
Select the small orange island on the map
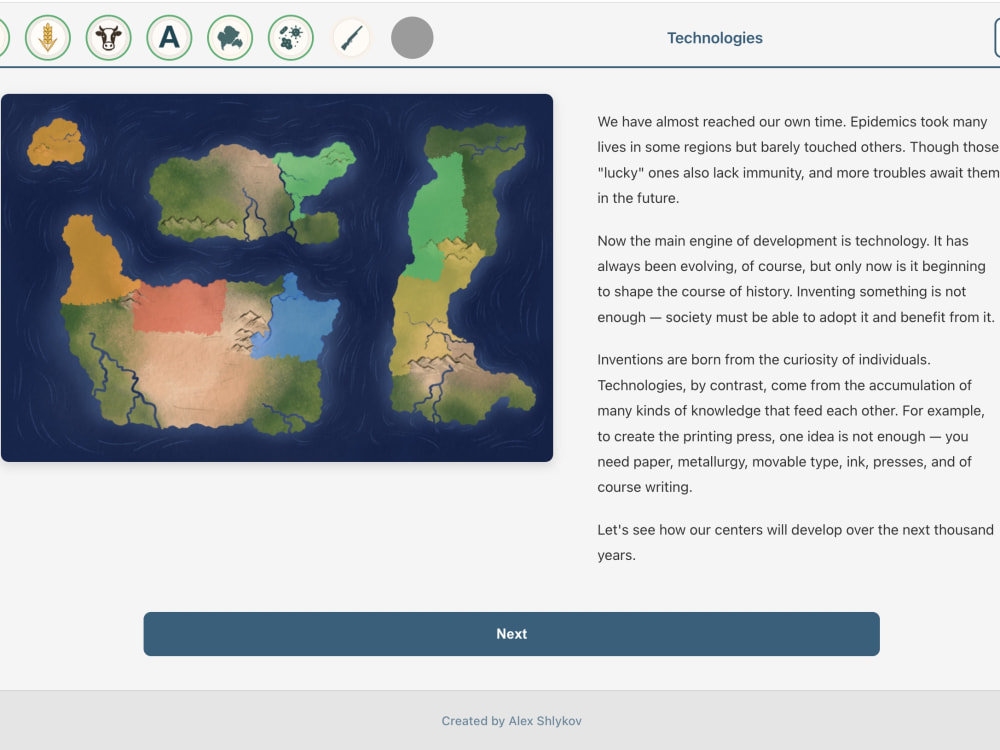point(56,142)
